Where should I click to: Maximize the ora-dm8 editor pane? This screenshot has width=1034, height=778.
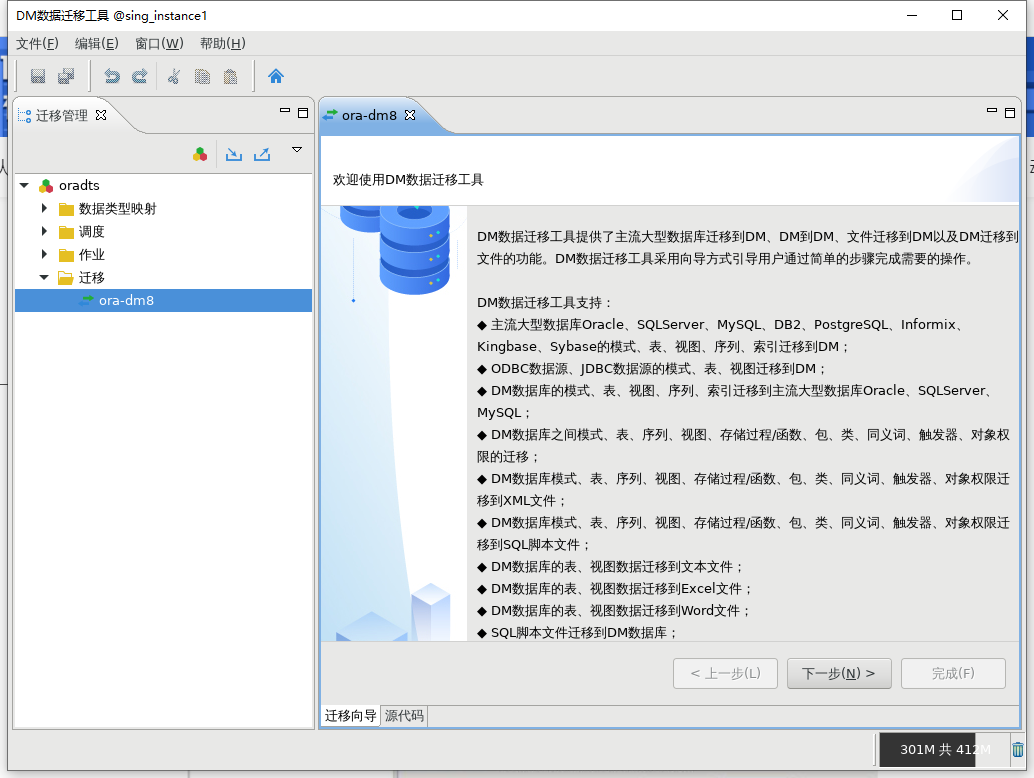(1010, 113)
